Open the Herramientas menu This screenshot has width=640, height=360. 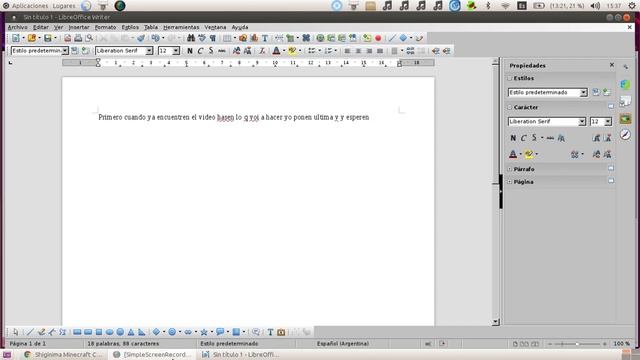[181, 27]
